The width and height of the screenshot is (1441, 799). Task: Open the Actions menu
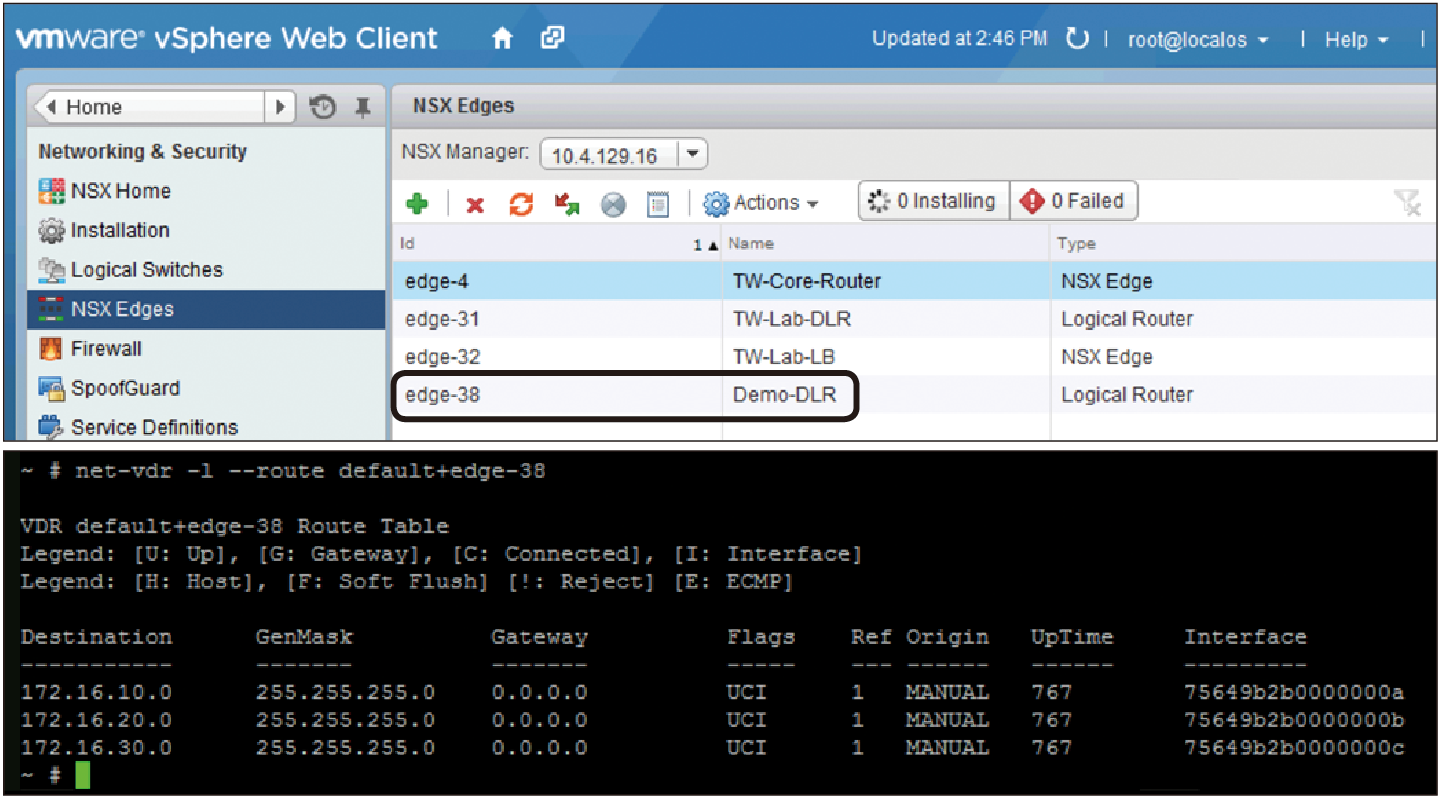[x=761, y=203]
